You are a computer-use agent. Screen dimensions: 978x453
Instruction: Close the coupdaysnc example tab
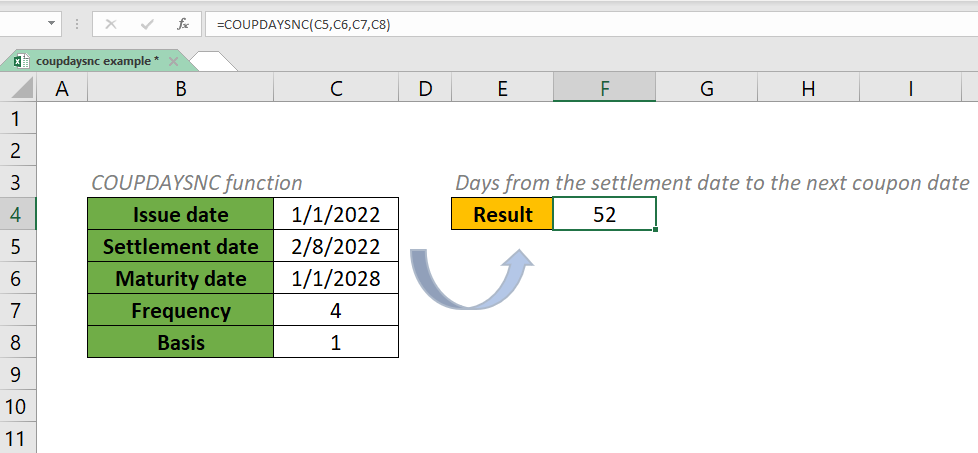point(172,61)
